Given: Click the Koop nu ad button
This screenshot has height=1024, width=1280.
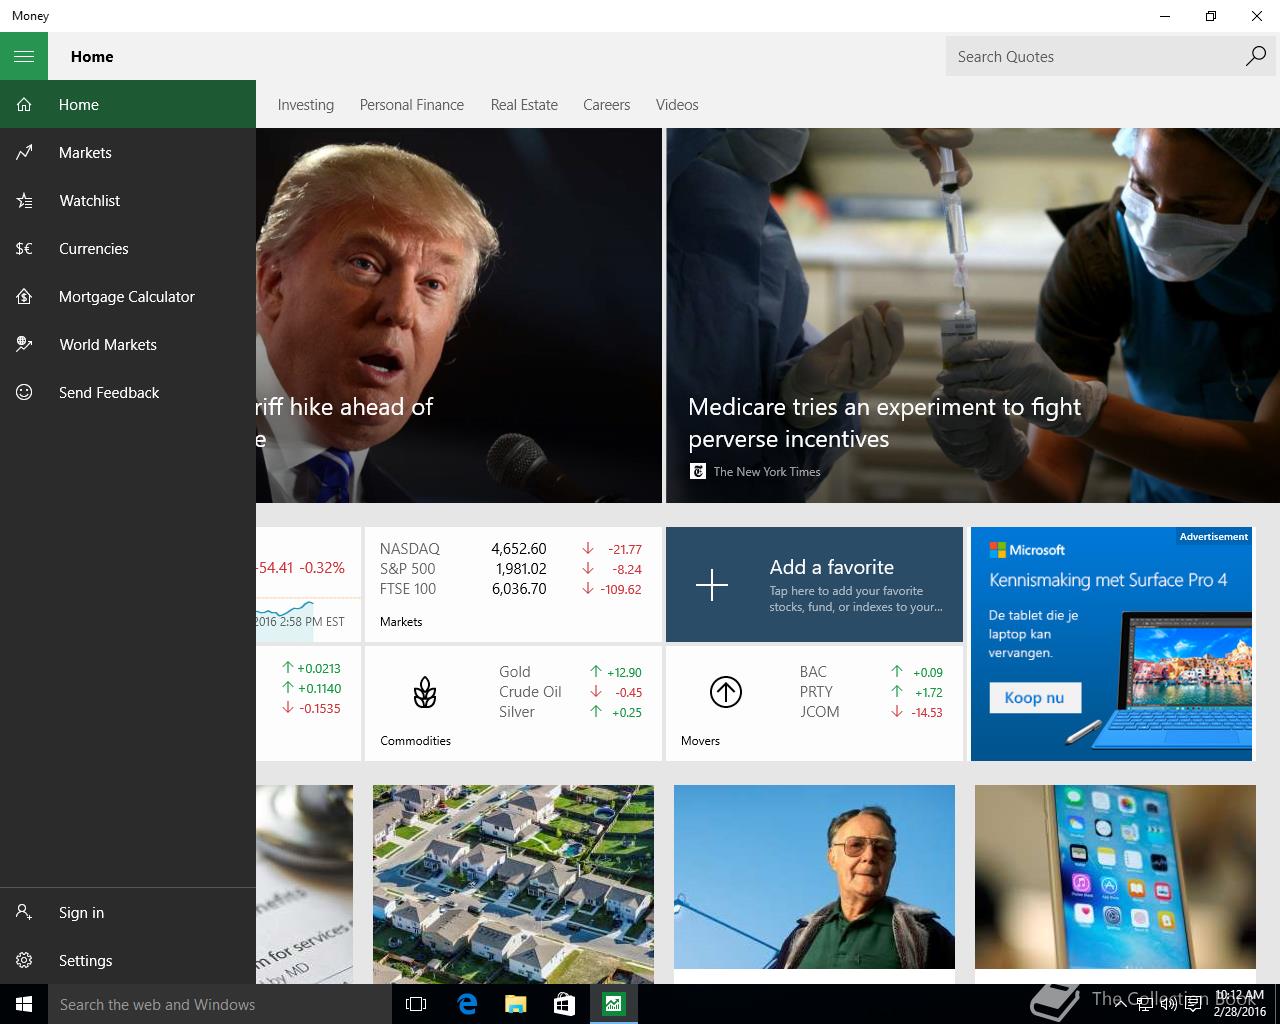Looking at the screenshot, I should [x=1035, y=697].
